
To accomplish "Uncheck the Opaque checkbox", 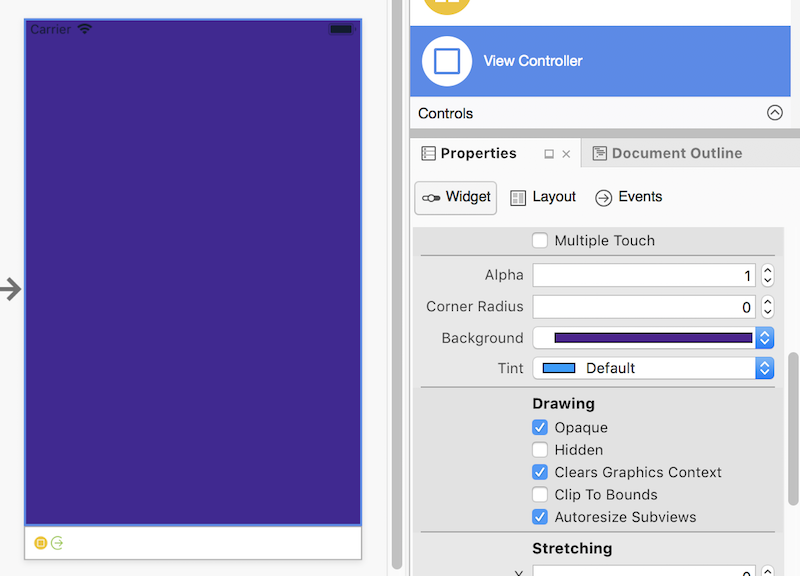I will click(x=540, y=427).
